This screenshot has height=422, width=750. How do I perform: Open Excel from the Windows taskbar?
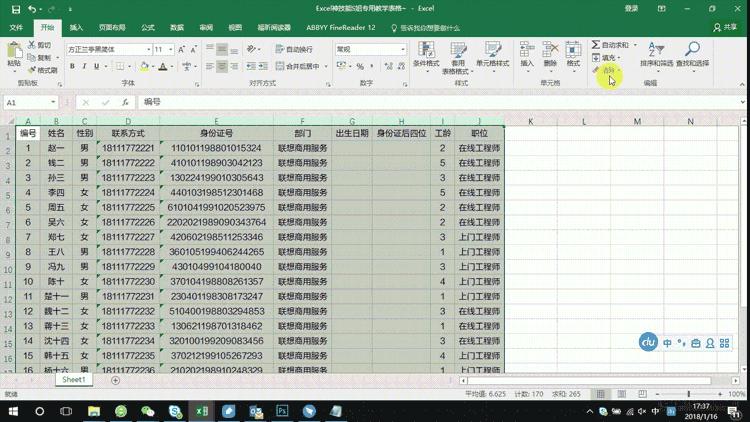[202, 411]
